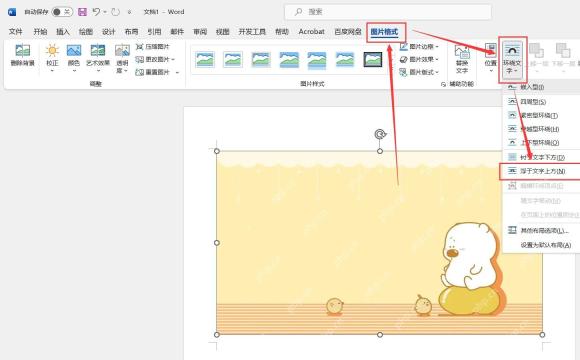Image resolution: width=580 pixels, height=360 pixels.
Task: Click the purple Save icon
Action: coord(82,12)
